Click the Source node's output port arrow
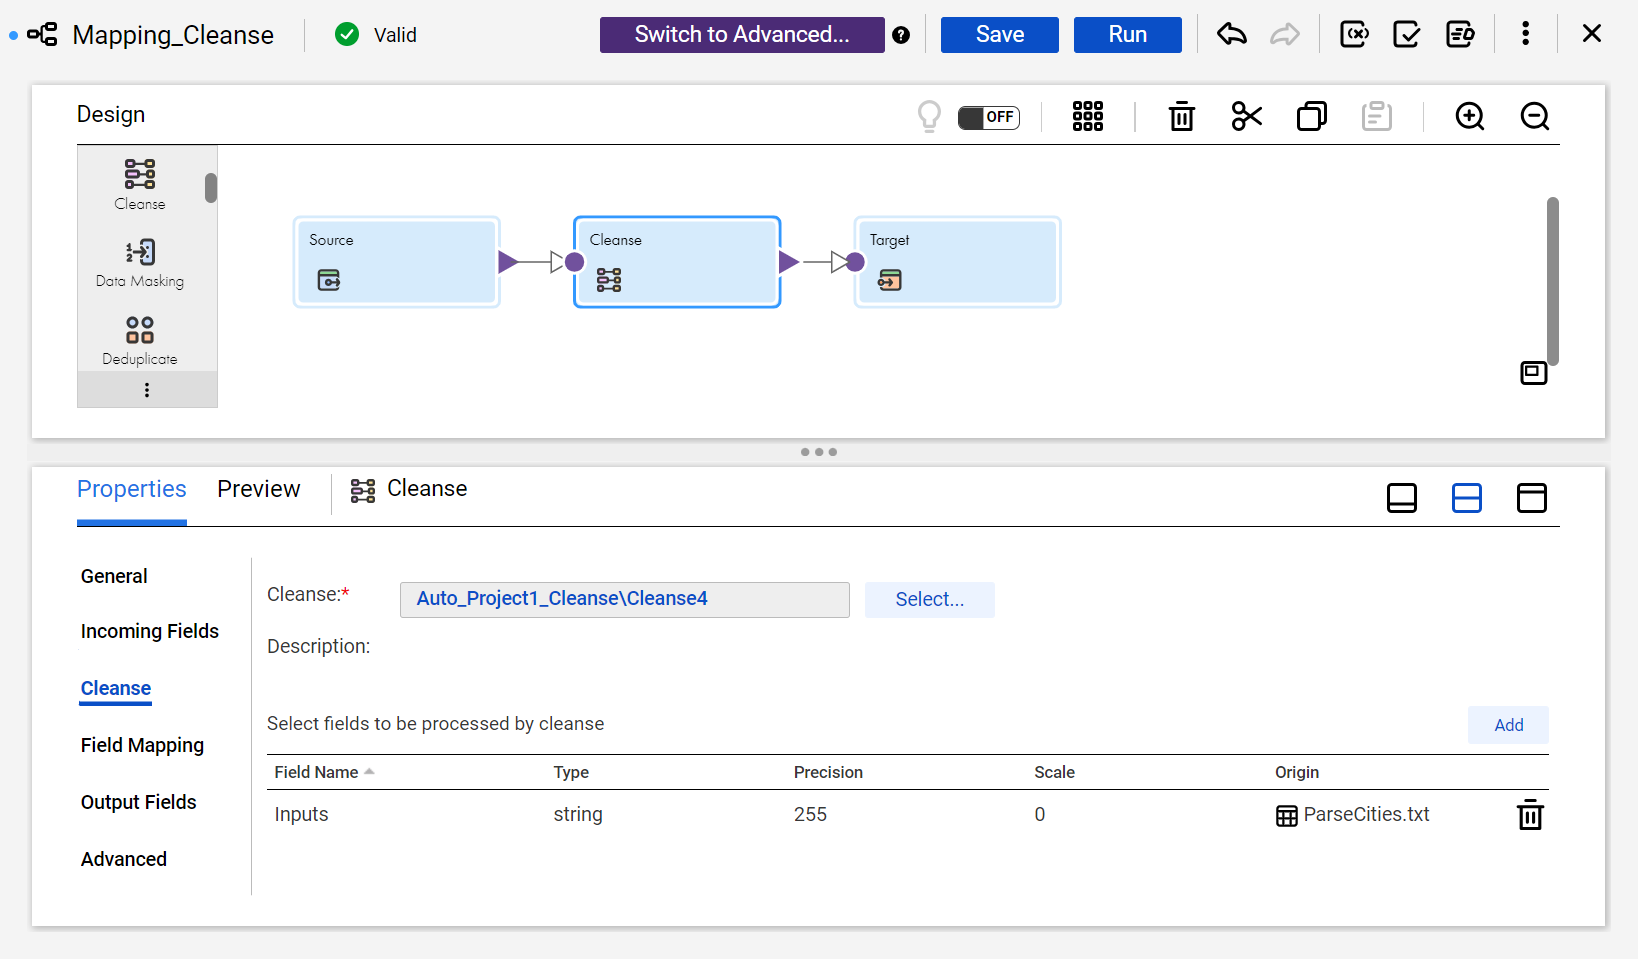Screen dimensions: 1638x959 508,262
